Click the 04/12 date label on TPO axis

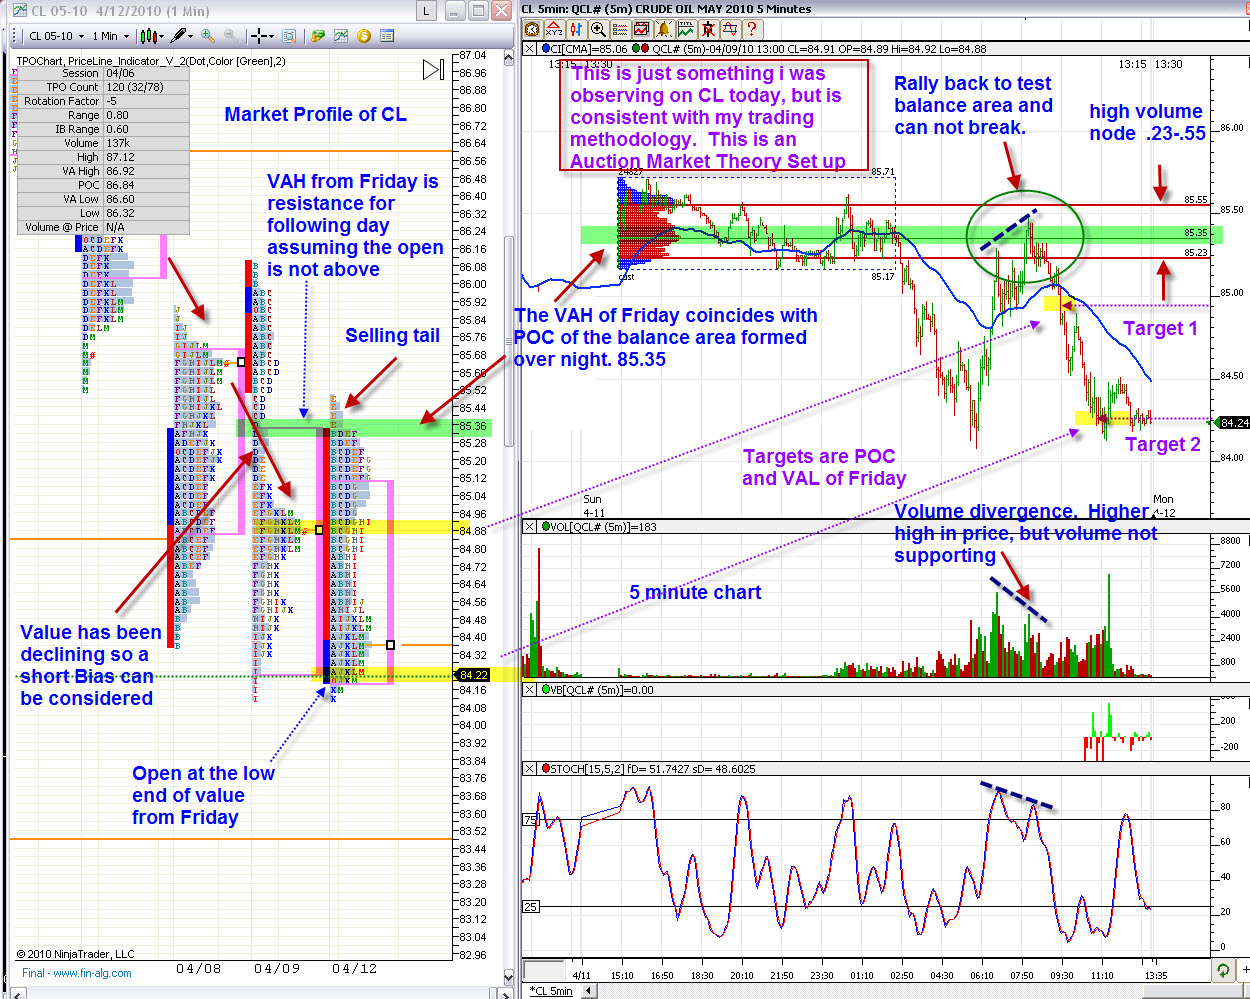click(x=355, y=968)
